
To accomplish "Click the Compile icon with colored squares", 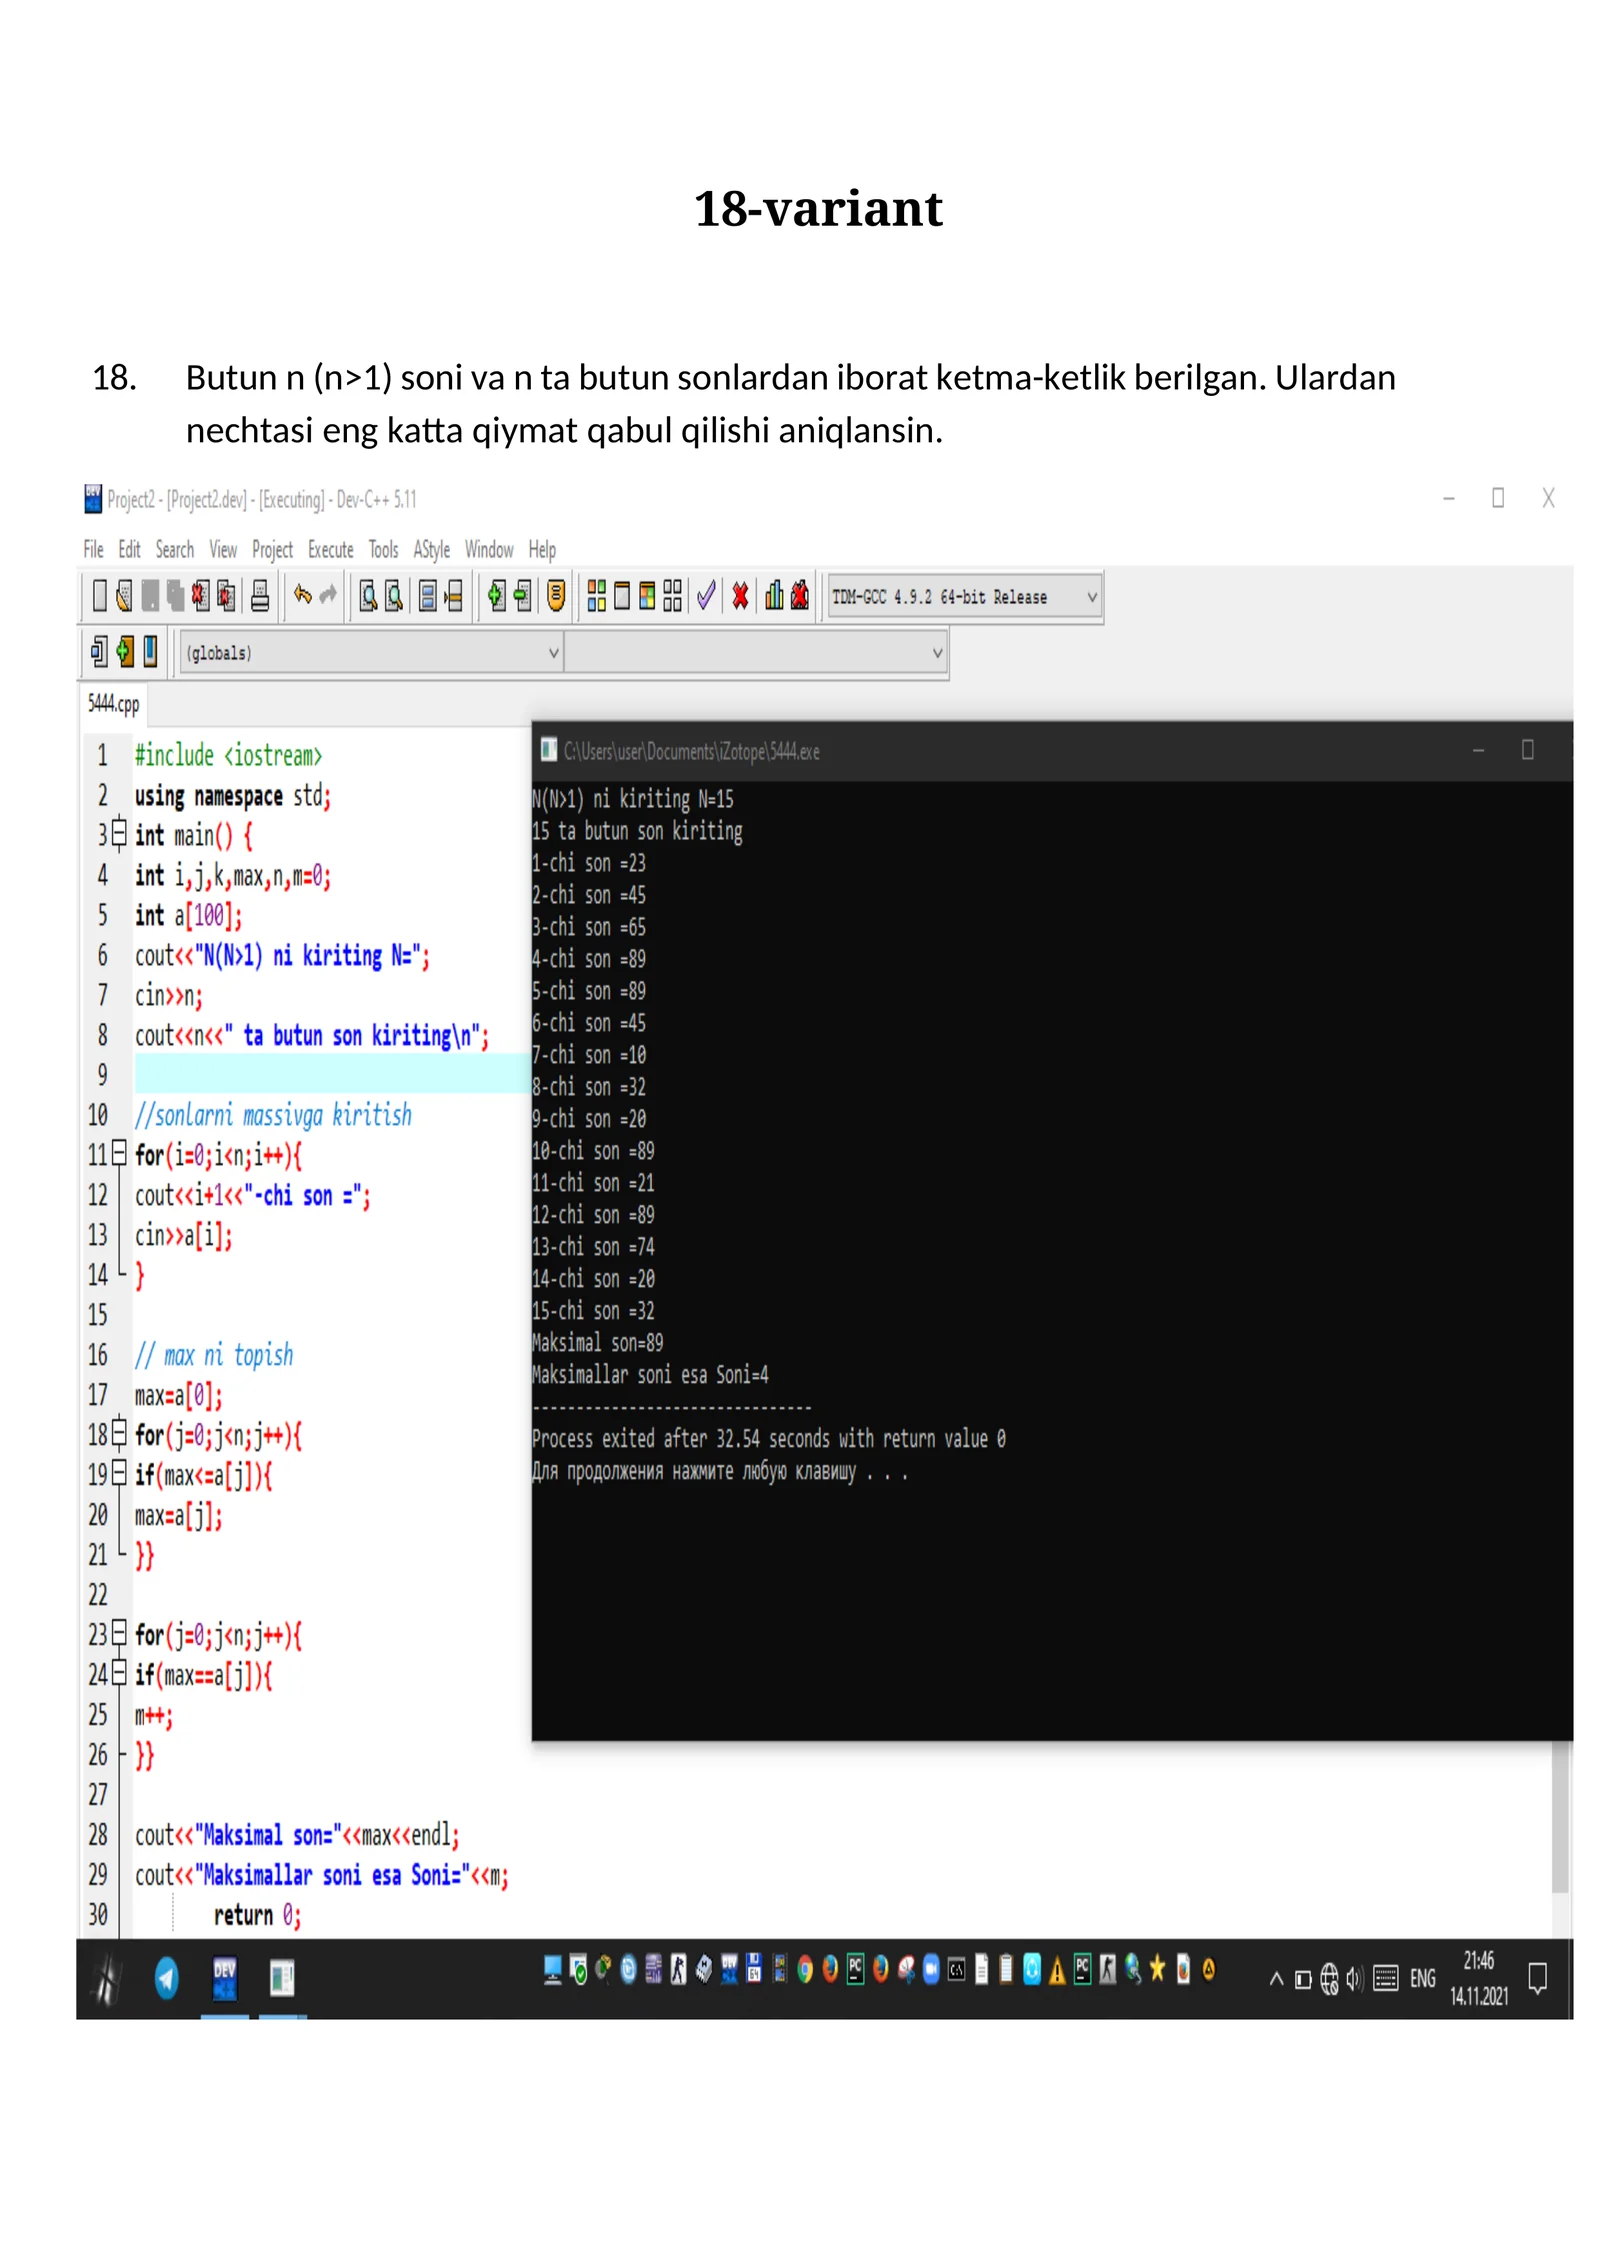I will click(x=596, y=597).
